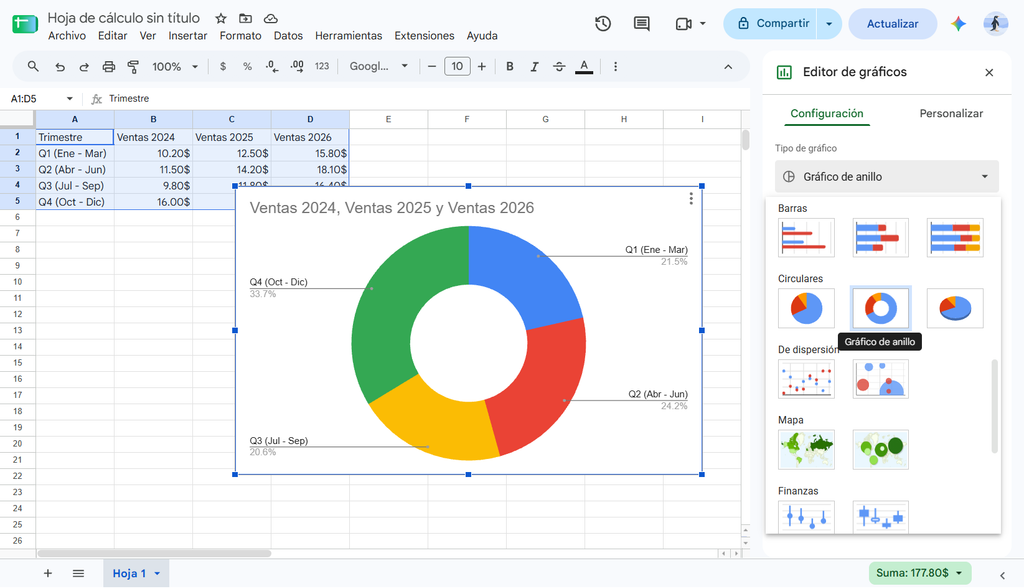Decrease font size with the minus button
Screen dimensions: 1024x588
(x=432, y=67)
